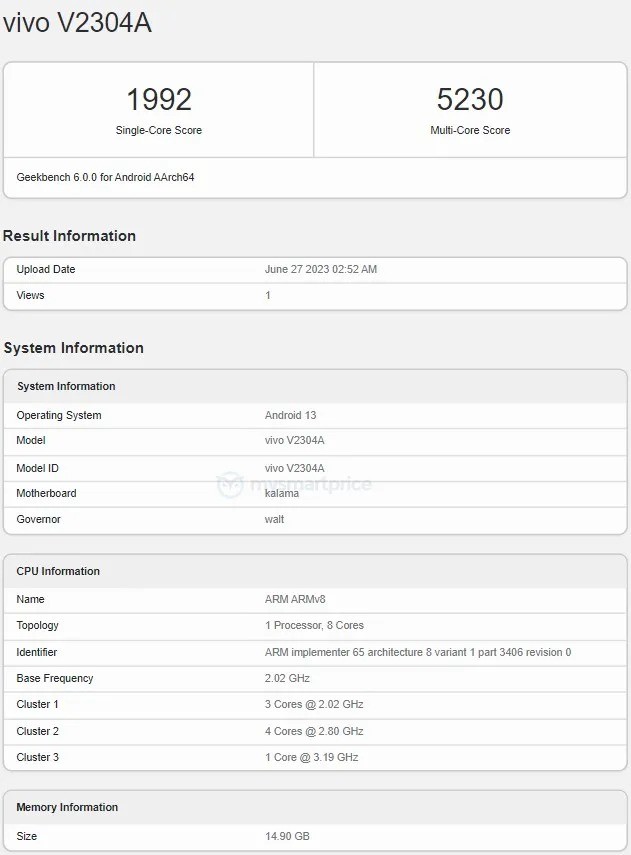
Task: Select the 1992 single-core score number
Action: 159,99
